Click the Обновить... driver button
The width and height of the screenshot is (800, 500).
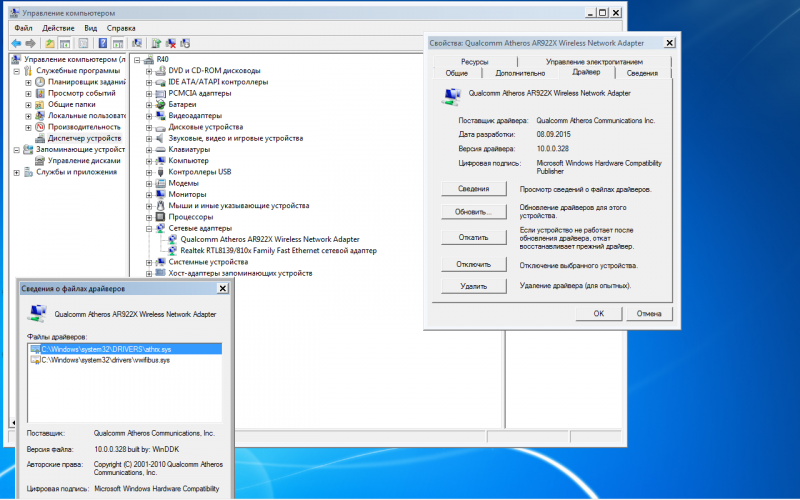[474, 212]
